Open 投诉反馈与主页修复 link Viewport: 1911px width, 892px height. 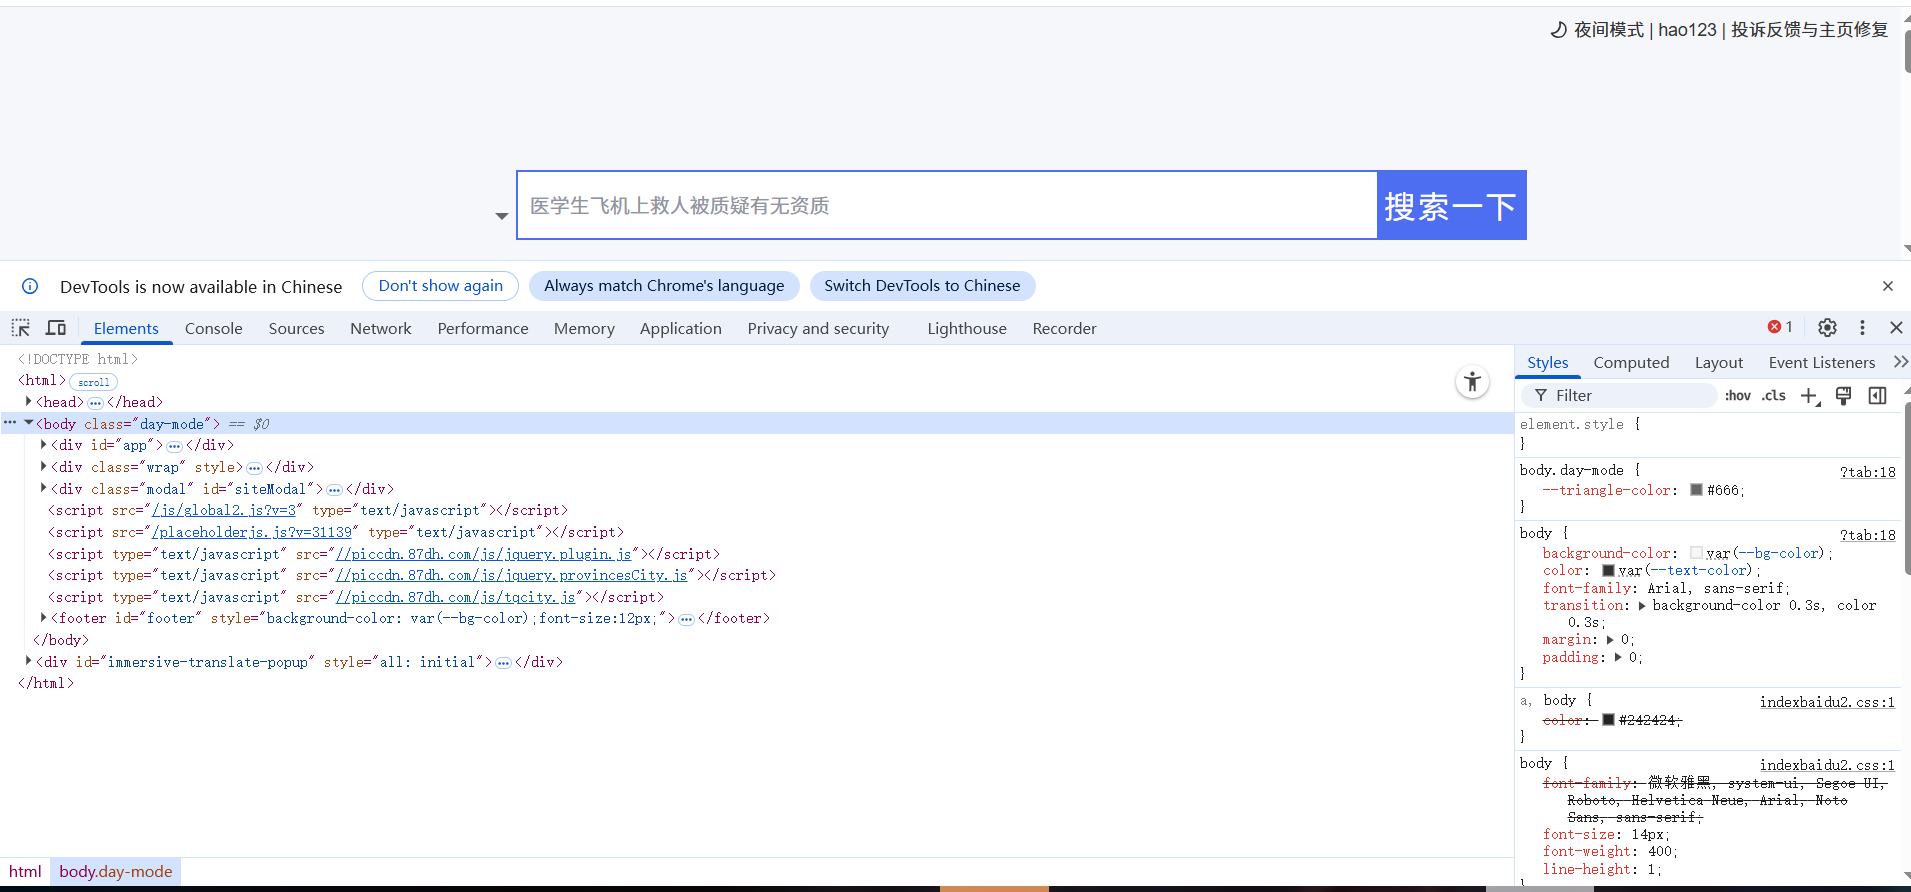pyautogui.click(x=1810, y=30)
